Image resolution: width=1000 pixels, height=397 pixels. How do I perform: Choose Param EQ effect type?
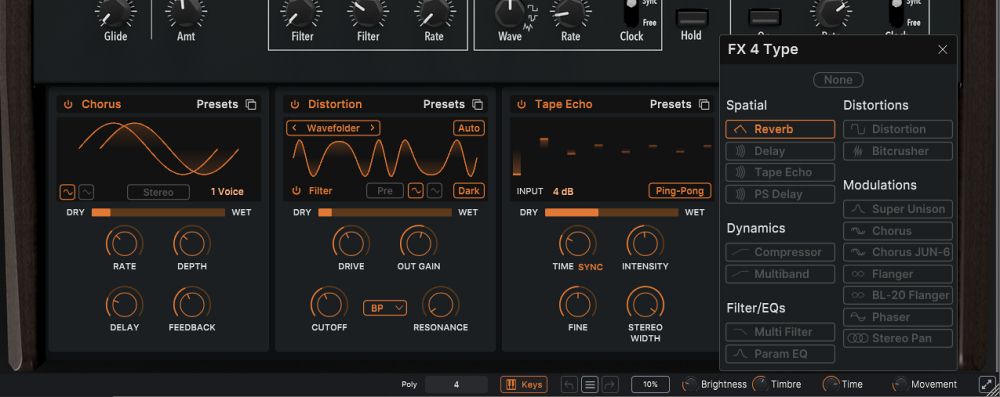point(780,354)
